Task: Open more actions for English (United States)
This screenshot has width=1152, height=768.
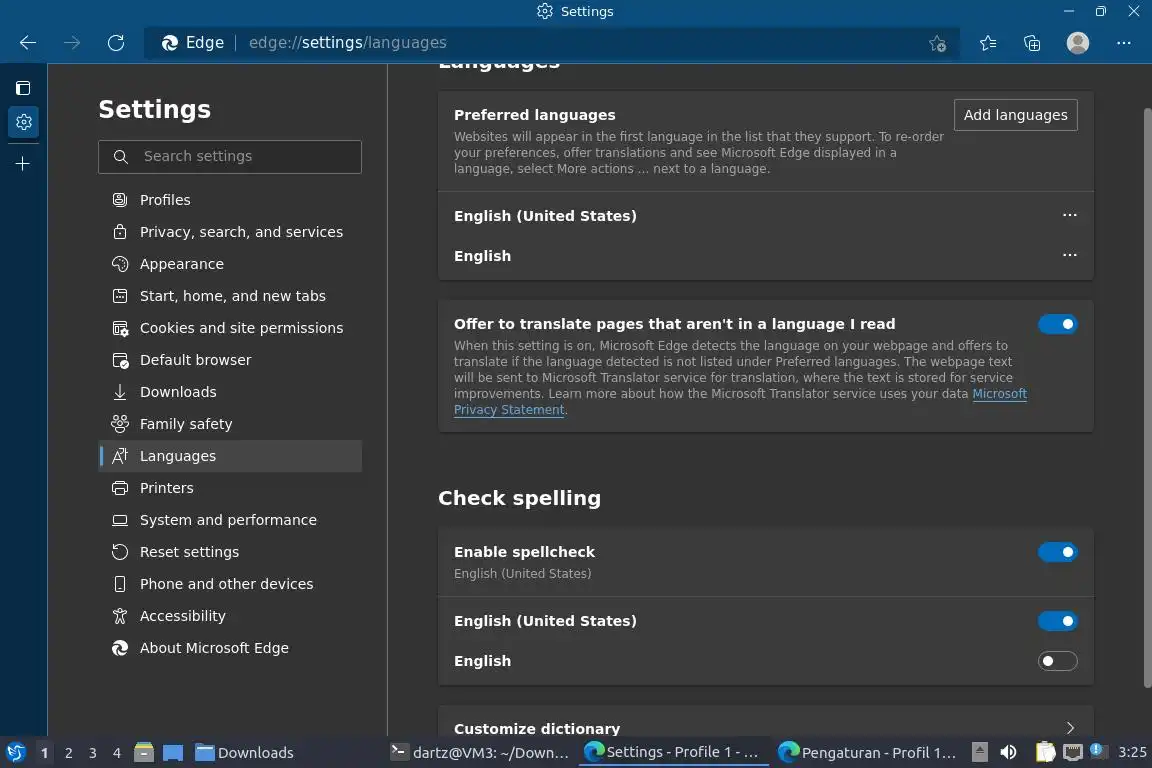Action: (1069, 215)
